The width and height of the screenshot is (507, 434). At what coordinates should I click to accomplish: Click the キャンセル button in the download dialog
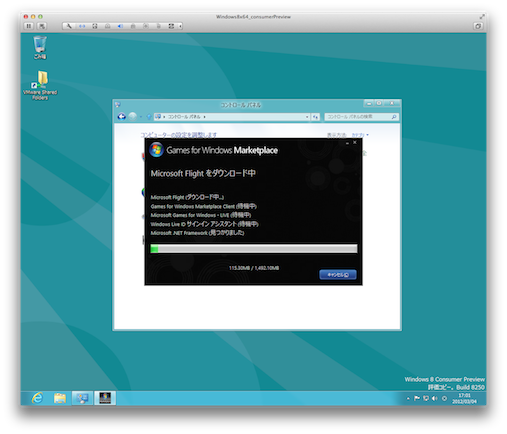338,275
